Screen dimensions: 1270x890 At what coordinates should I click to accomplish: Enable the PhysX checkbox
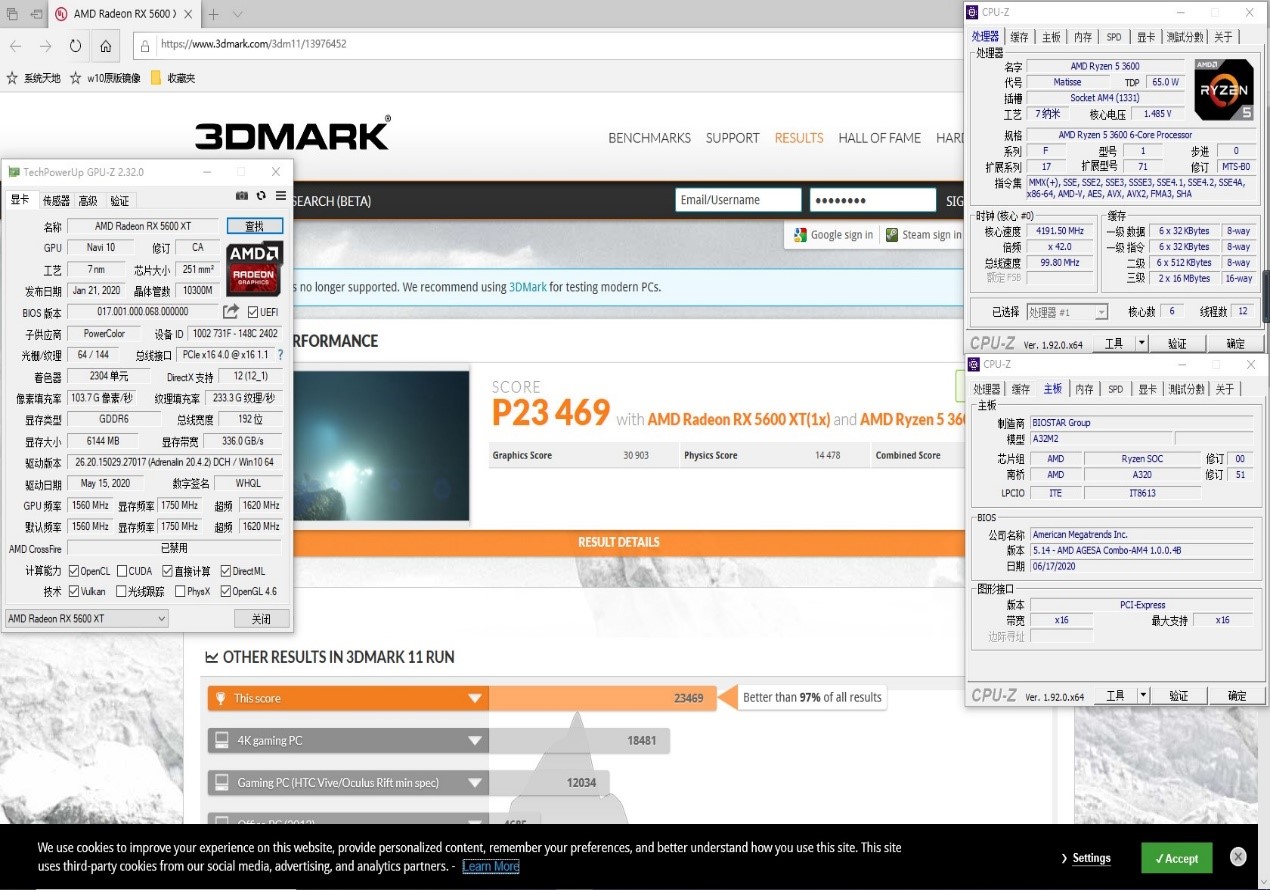180,591
